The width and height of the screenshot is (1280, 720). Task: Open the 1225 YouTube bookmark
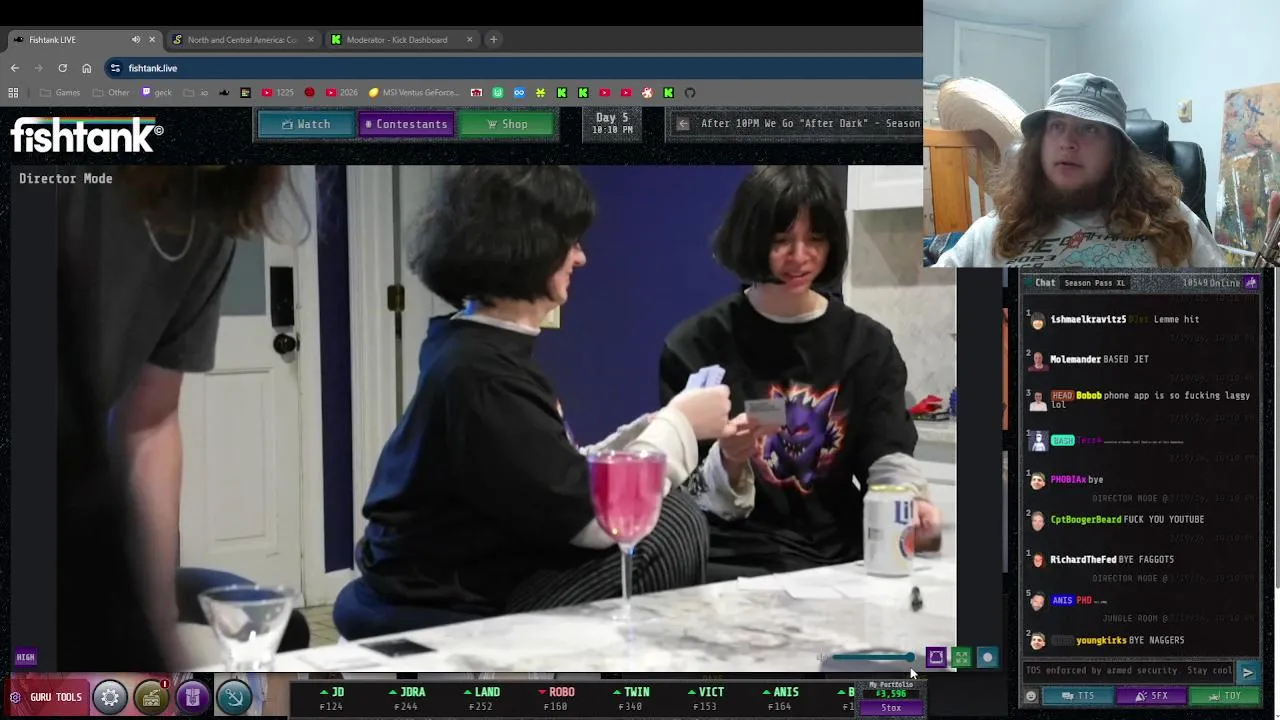(278, 93)
